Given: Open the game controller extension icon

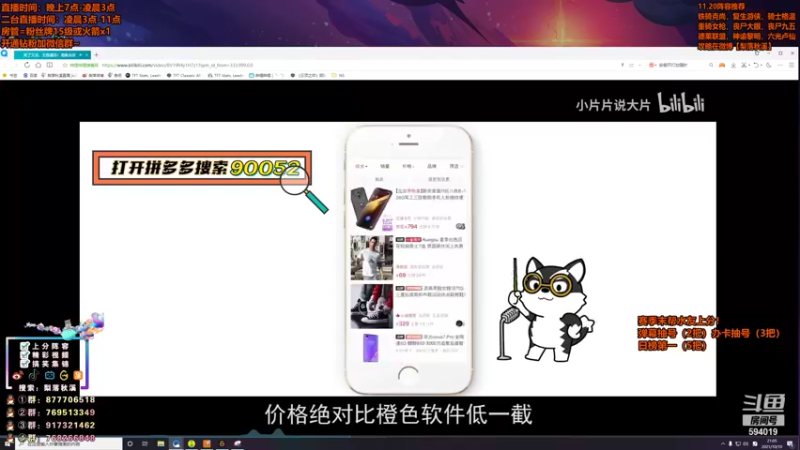Looking at the screenshot, I should [x=722, y=65].
